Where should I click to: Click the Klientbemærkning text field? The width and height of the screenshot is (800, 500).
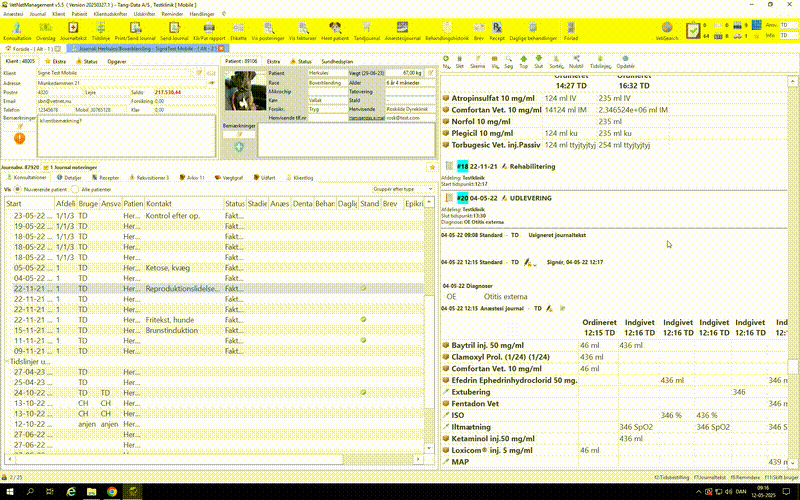point(127,136)
